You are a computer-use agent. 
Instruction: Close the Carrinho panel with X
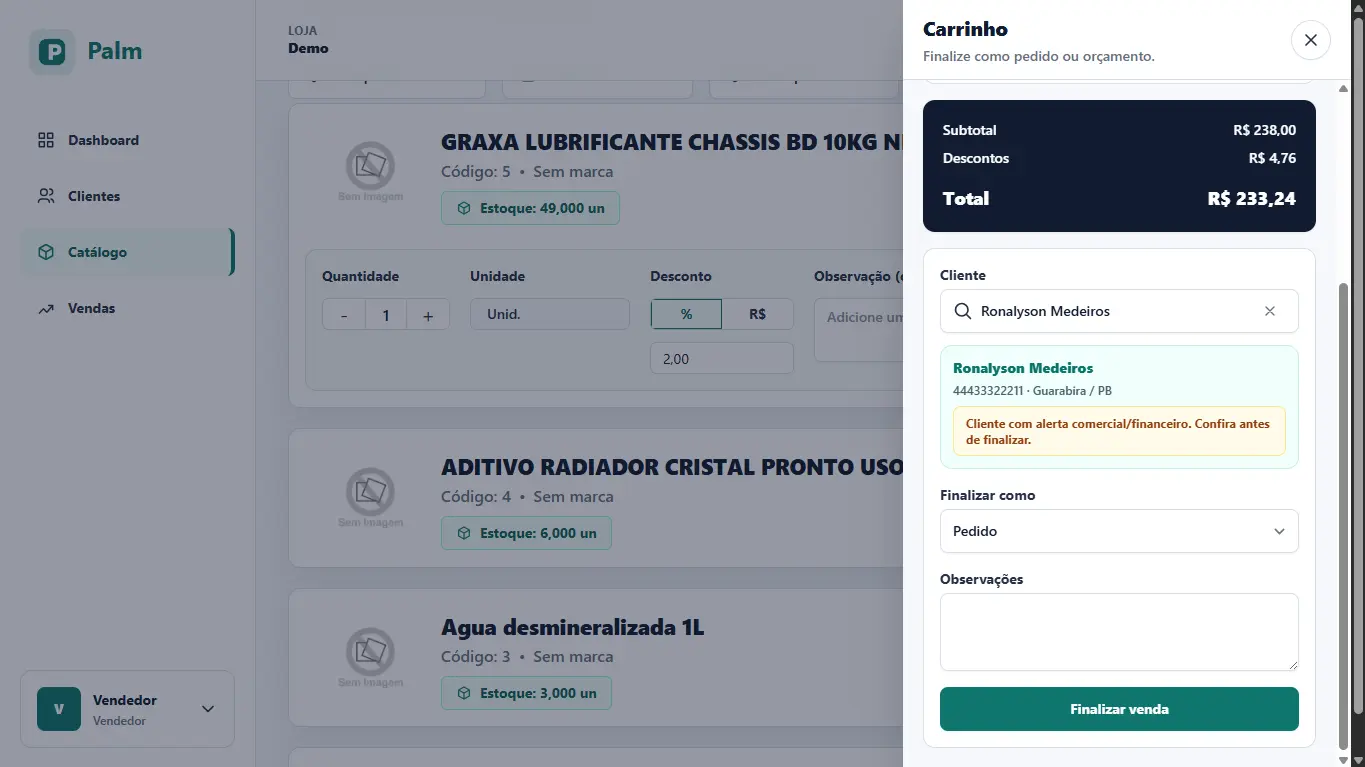click(1310, 40)
